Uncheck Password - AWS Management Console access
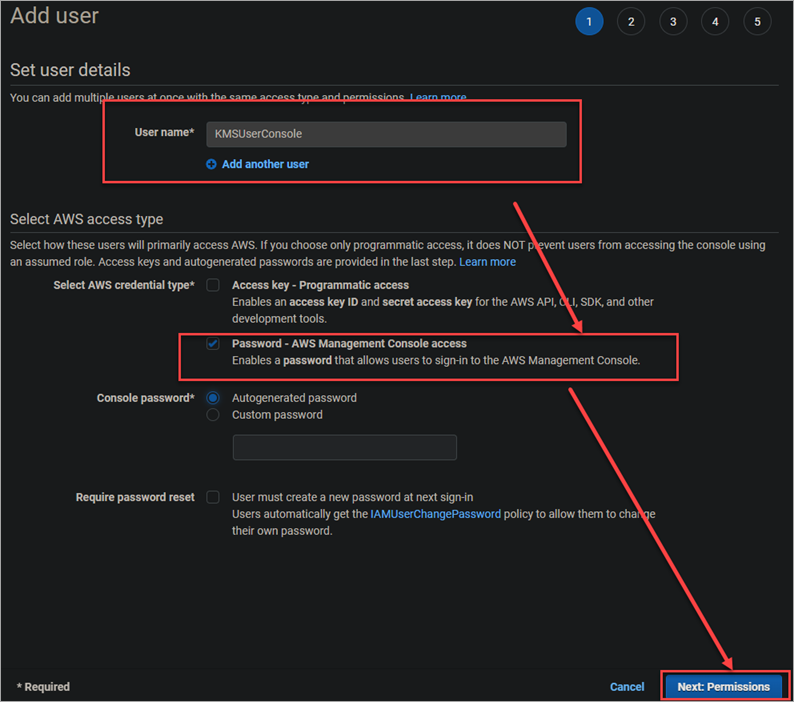Screen dimensions: 794x702 click(x=213, y=343)
